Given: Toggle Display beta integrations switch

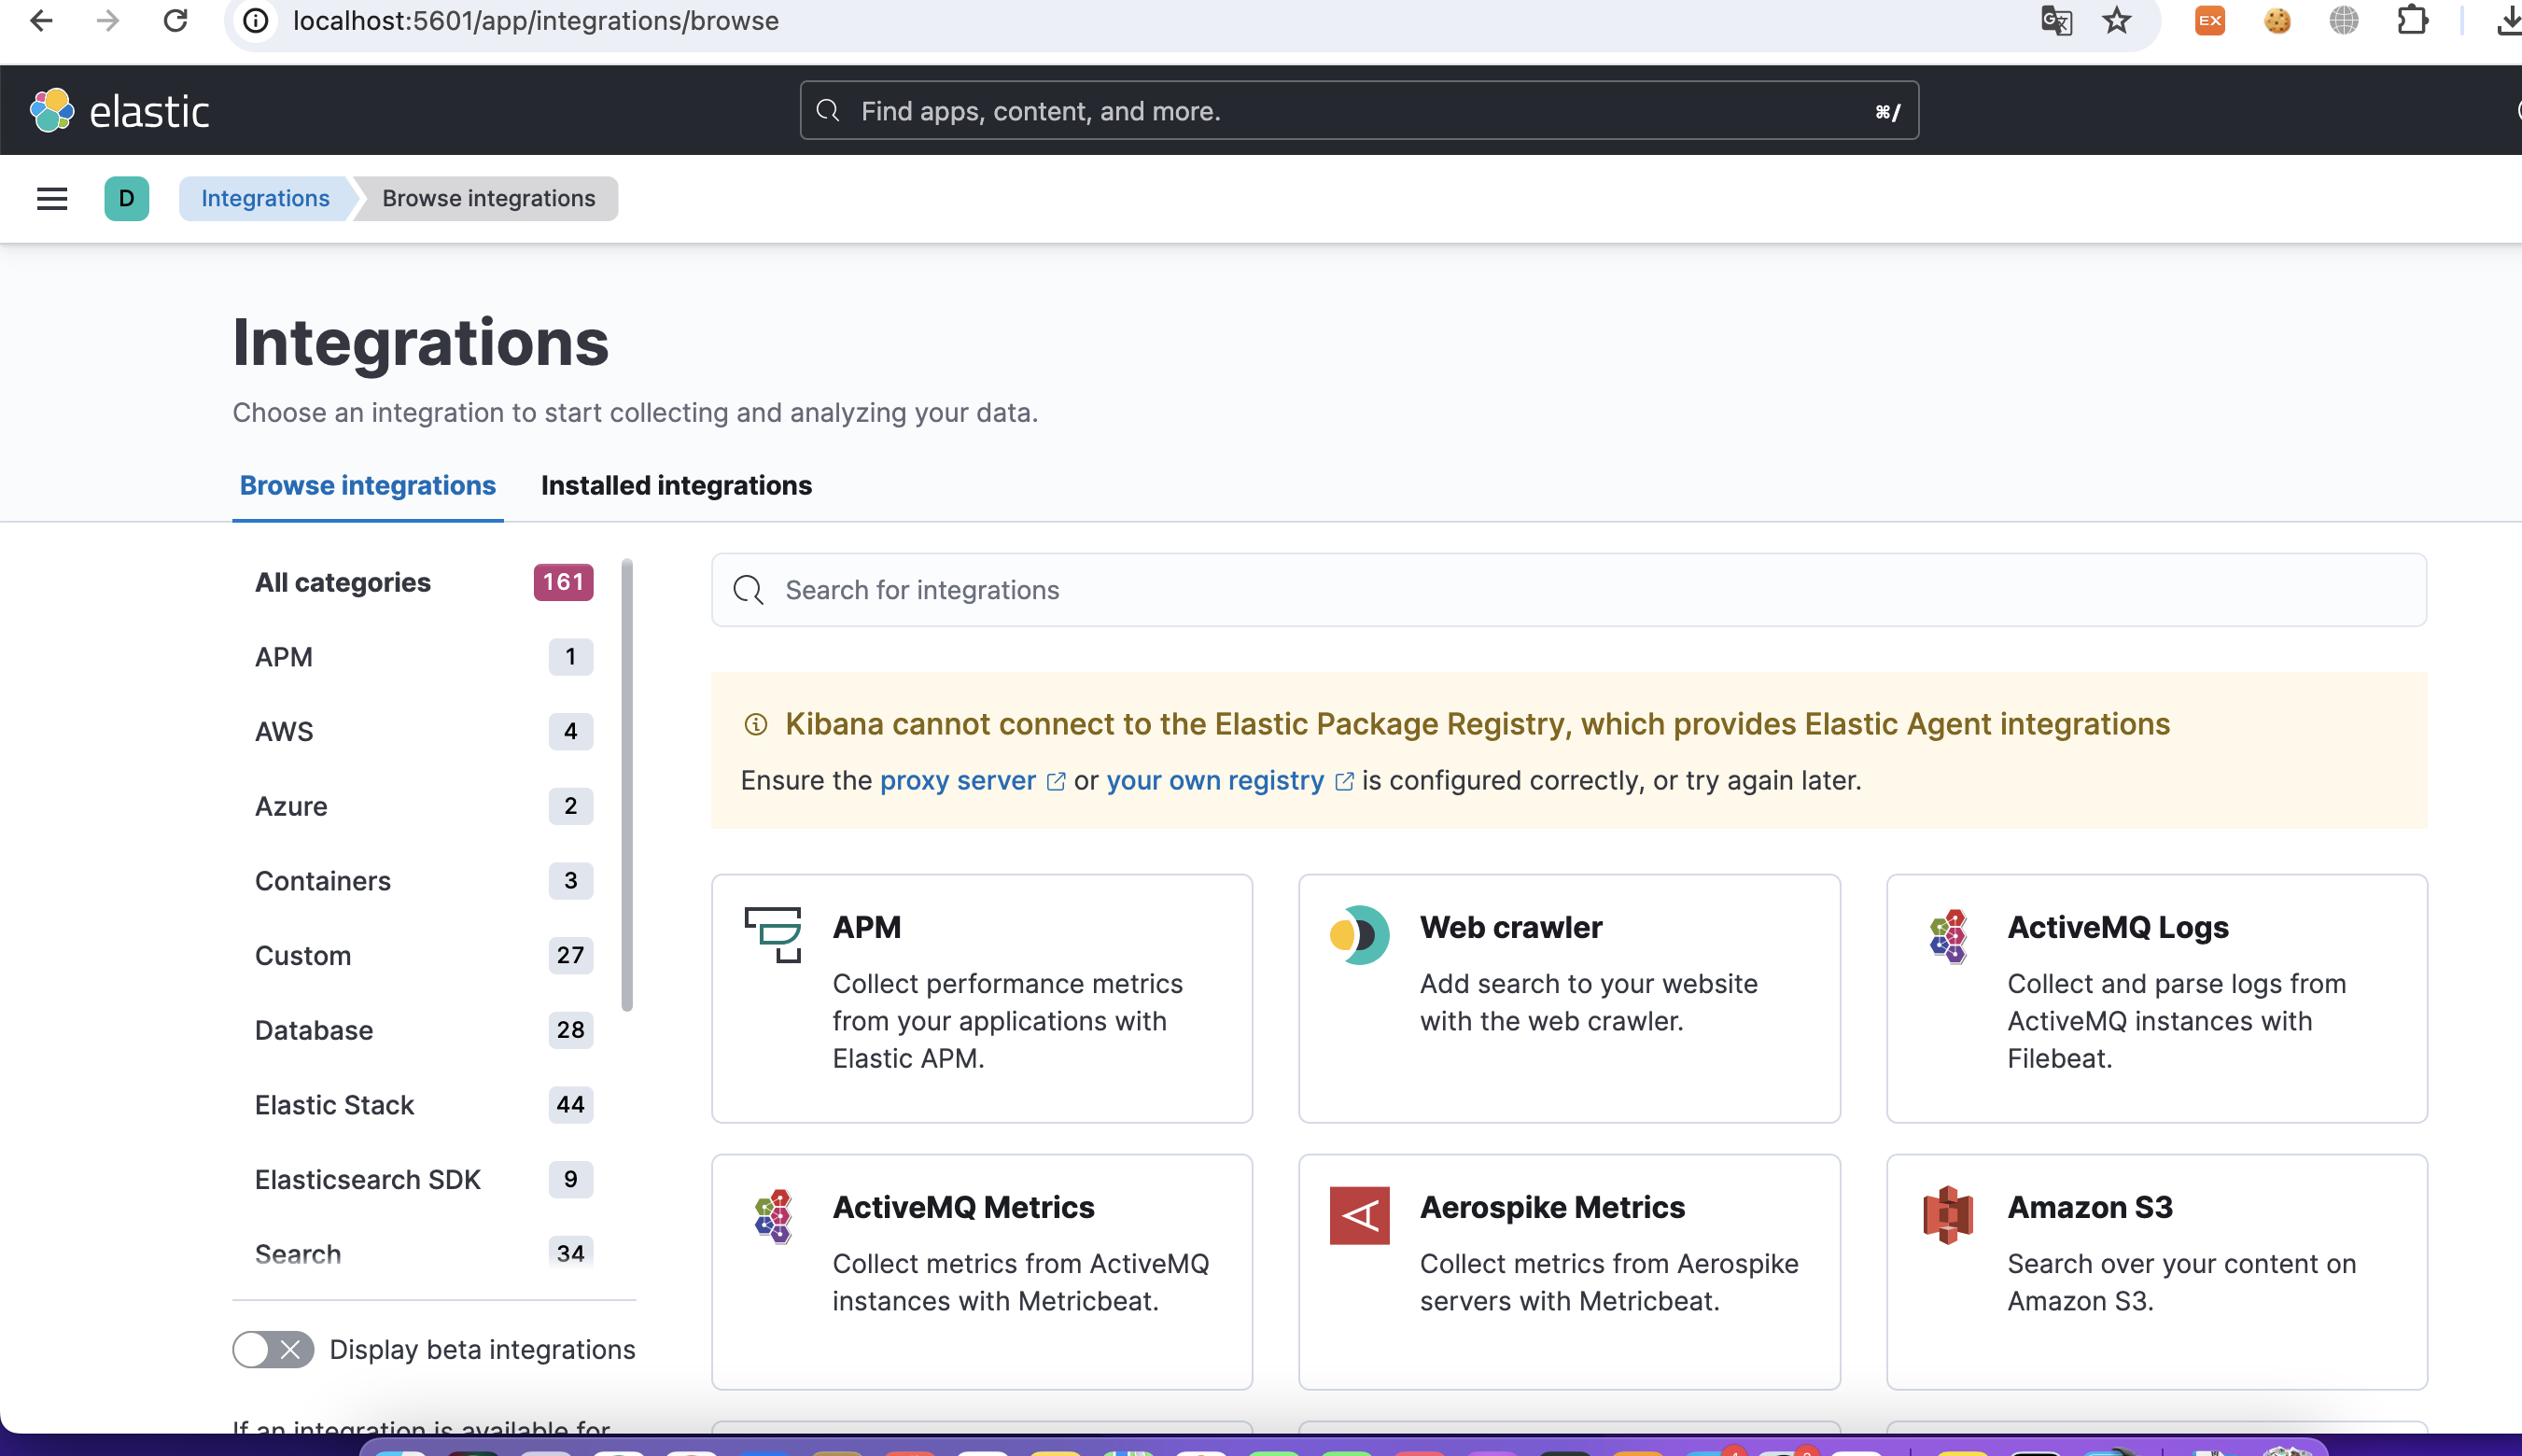Looking at the screenshot, I should click(273, 1349).
